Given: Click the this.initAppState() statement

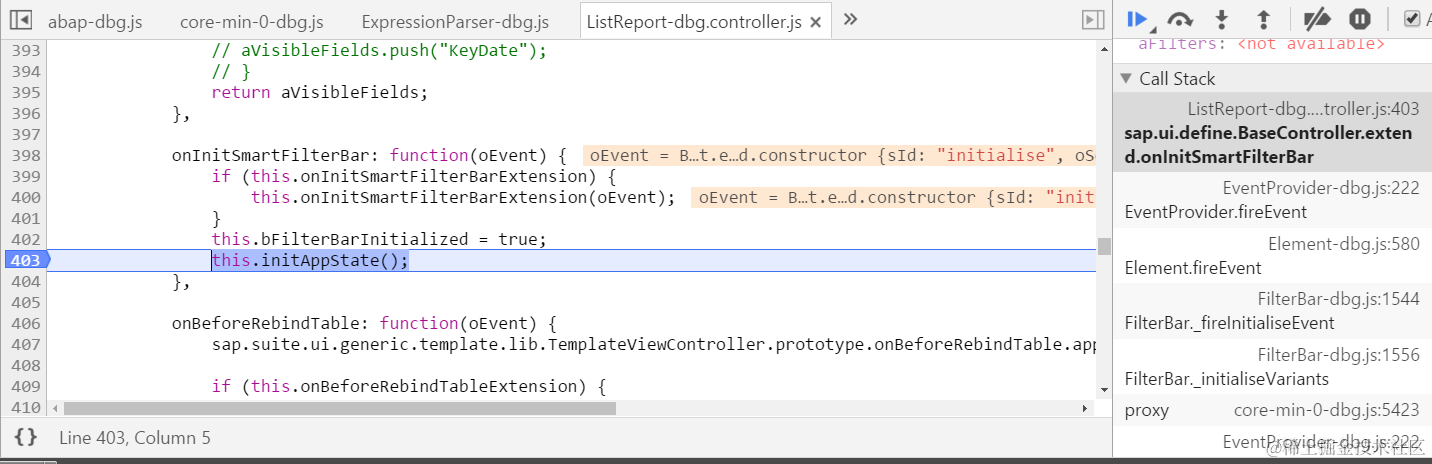Looking at the screenshot, I should pos(310,260).
